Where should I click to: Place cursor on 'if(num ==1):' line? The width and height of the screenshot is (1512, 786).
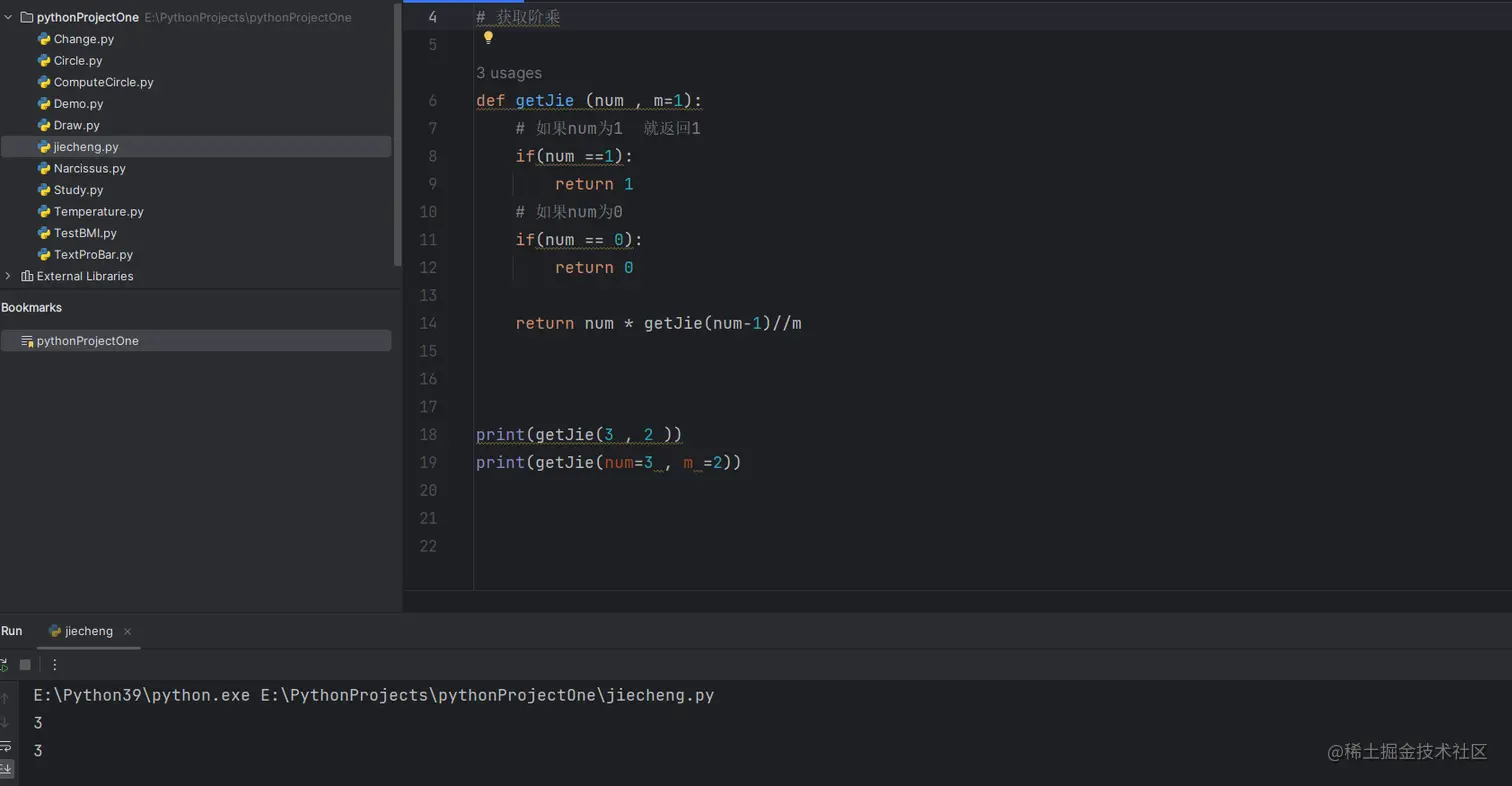[574, 157]
